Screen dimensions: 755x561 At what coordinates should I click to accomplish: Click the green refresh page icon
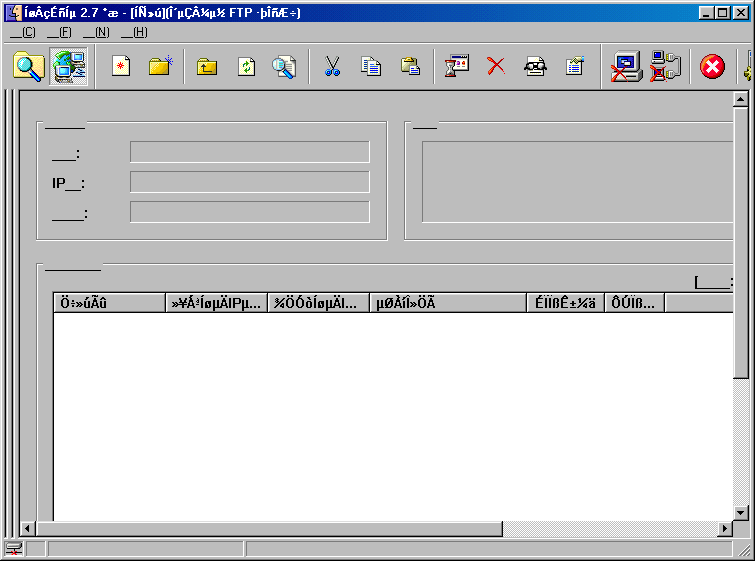[x=246, y=67]
